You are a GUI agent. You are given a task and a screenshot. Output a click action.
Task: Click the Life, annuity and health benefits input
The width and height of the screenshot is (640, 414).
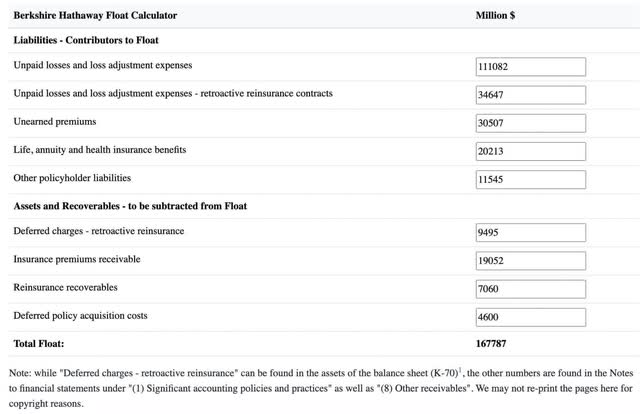(530, 151)
